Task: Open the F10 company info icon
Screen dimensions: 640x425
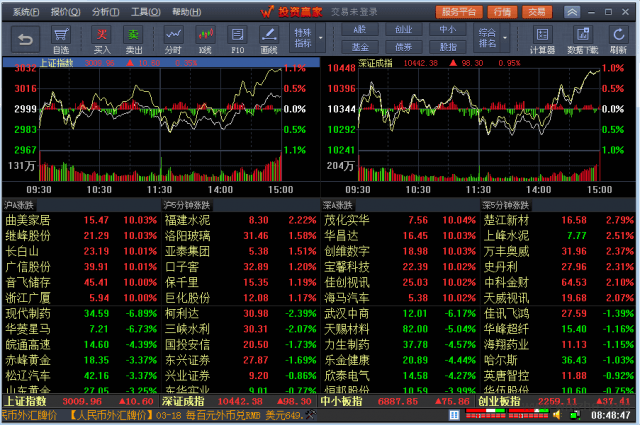Action: (x=237, y=40)
